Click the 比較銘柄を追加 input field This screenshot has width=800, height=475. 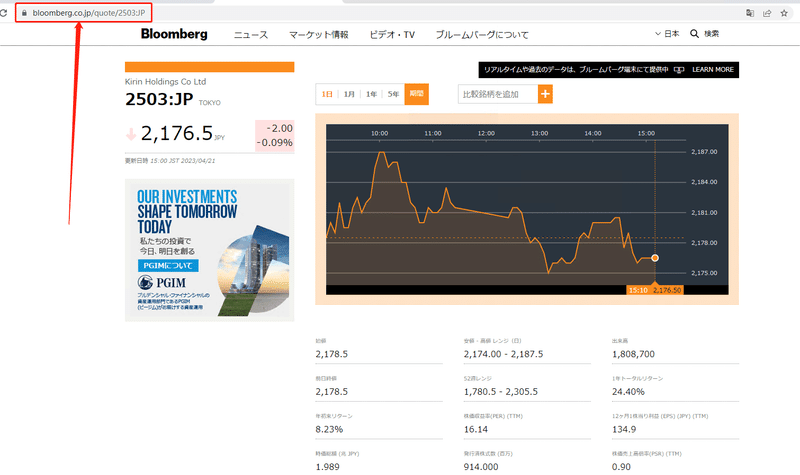point(498,94)
